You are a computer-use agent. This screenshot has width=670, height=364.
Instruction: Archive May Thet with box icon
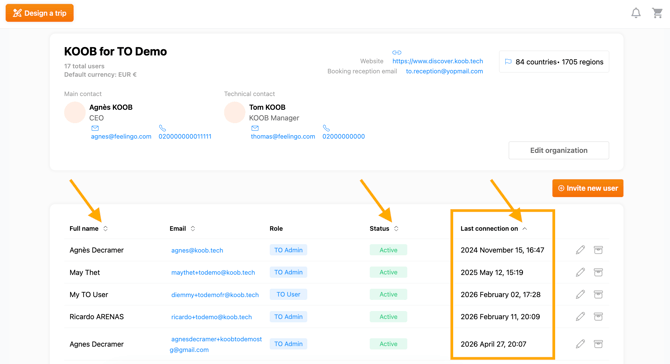click(598, 272)
